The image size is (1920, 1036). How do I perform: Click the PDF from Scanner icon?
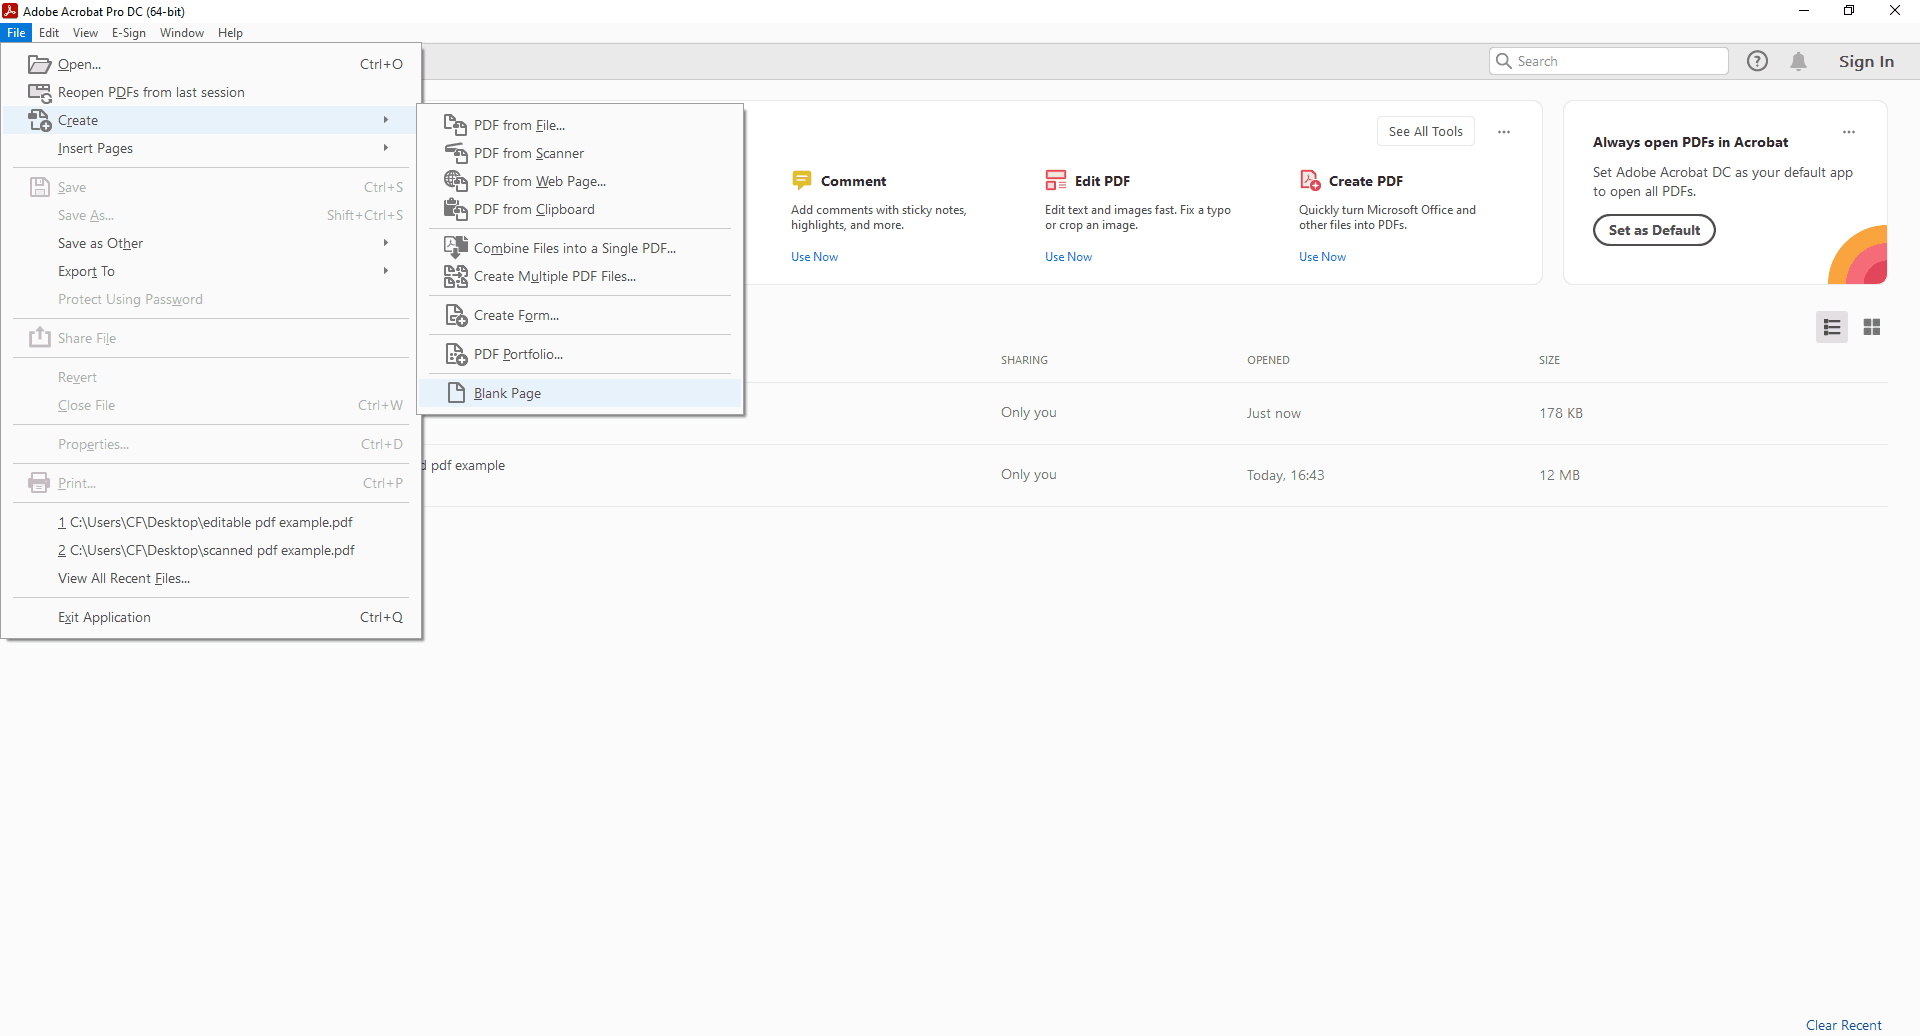coord(455,153)
